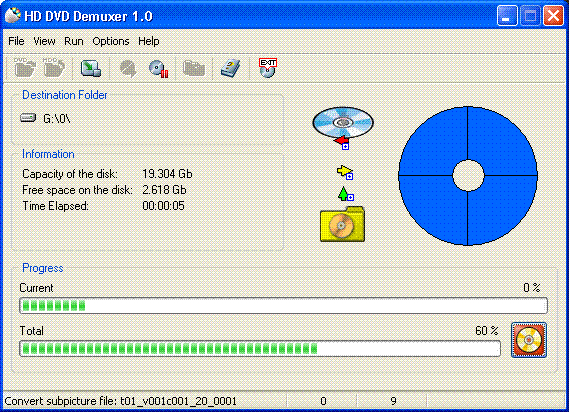Open the Run menu
569x412 pixels.
pos(74,41)
